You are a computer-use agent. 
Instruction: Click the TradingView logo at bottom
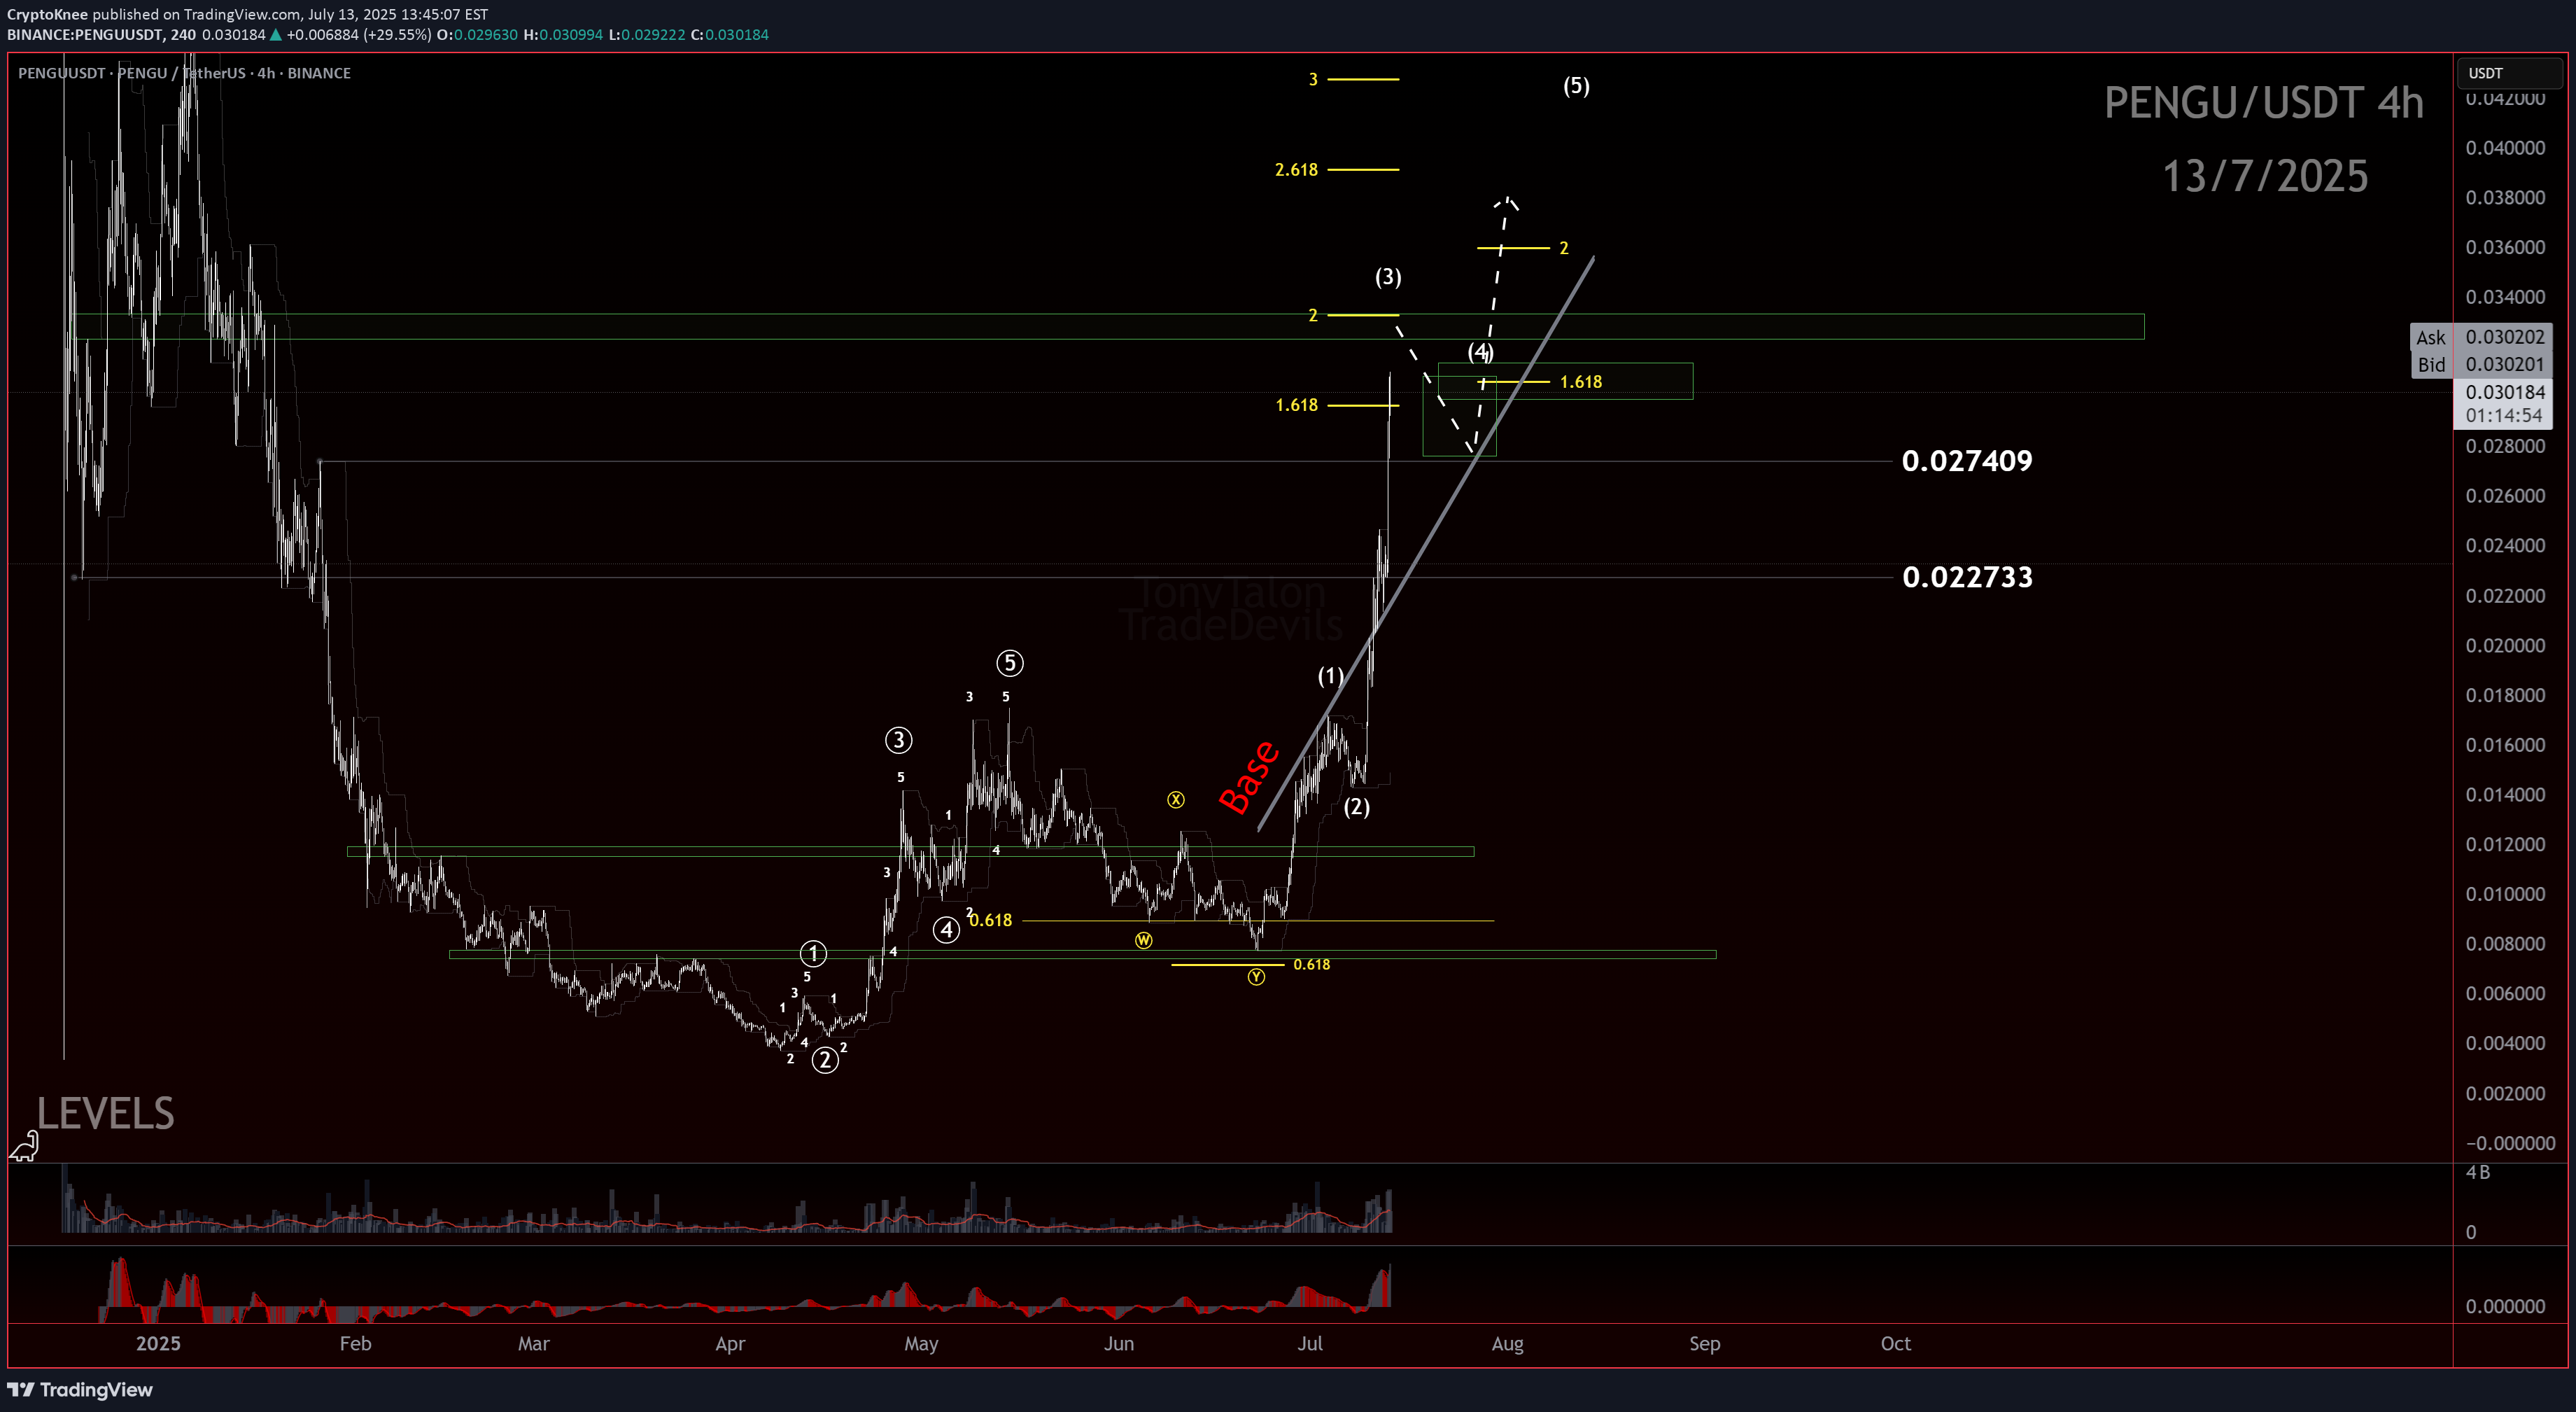pyautogui.click(x=80, y=1389)
